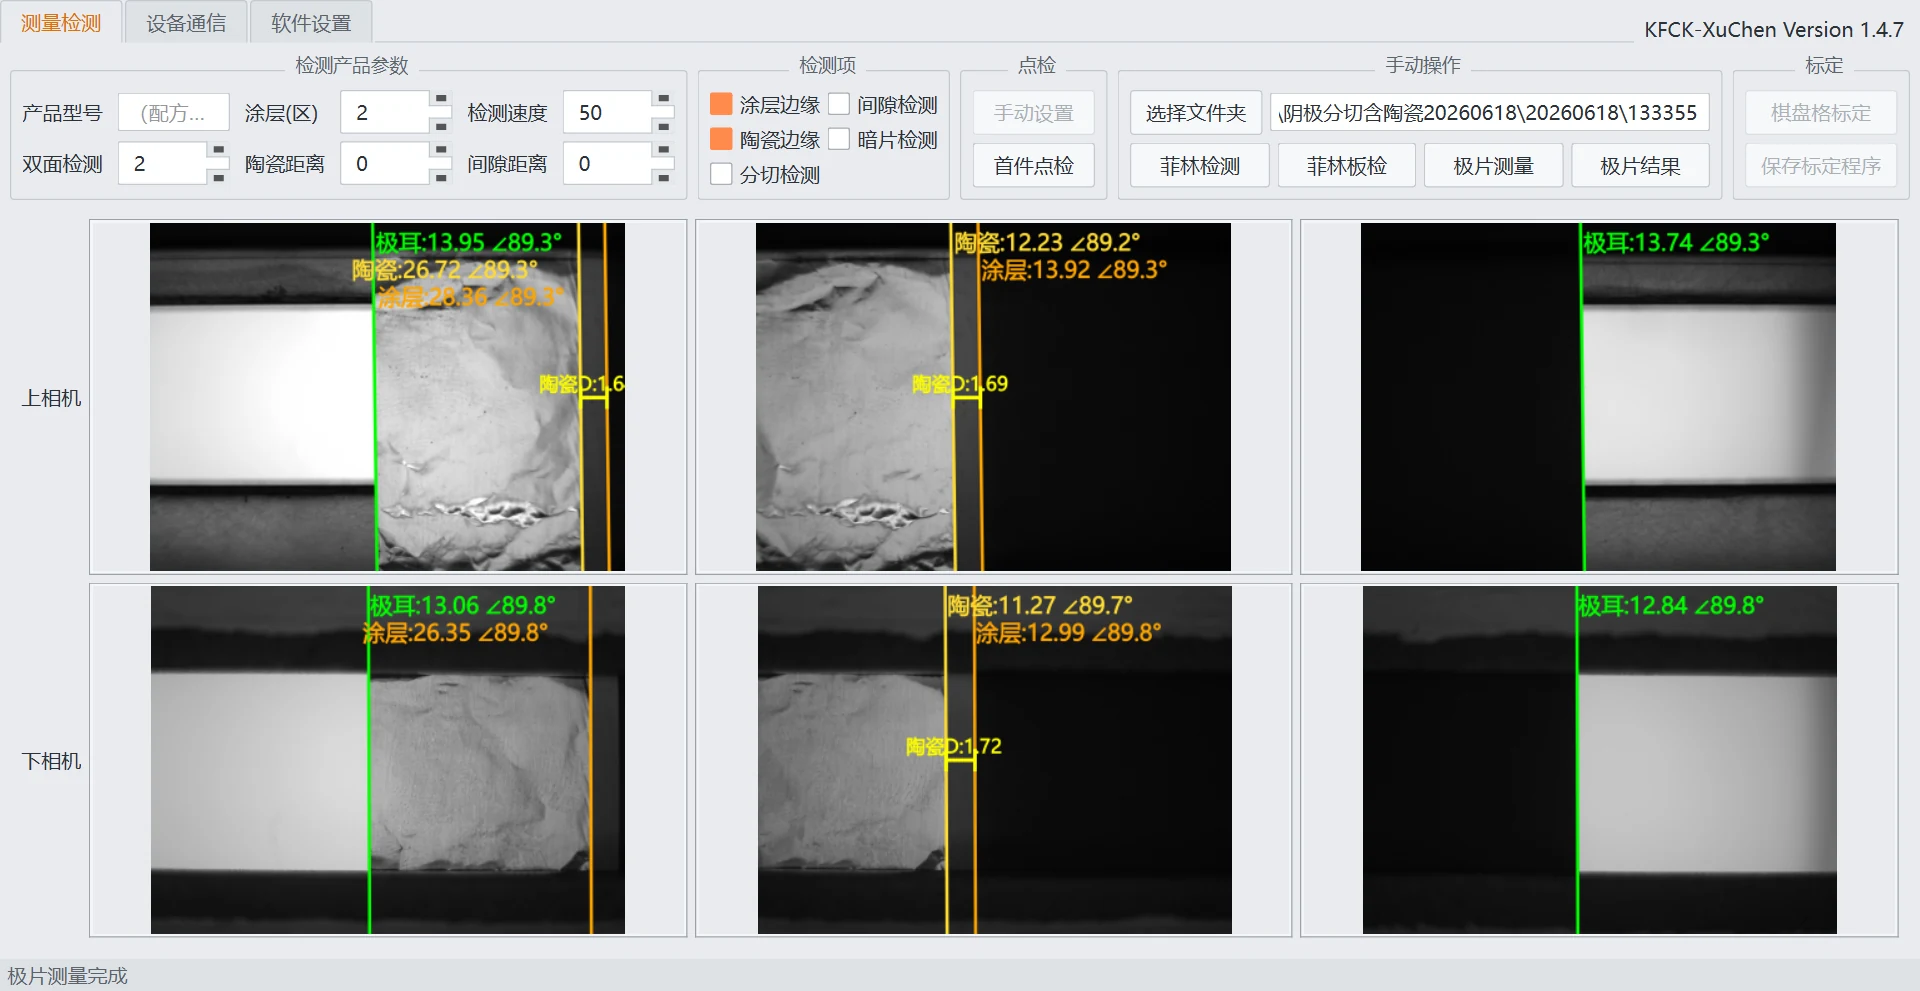Screen dimensions: 1920x991
Task: Decrease 检测速度 with the down arrow
Action: click(663, 125)
